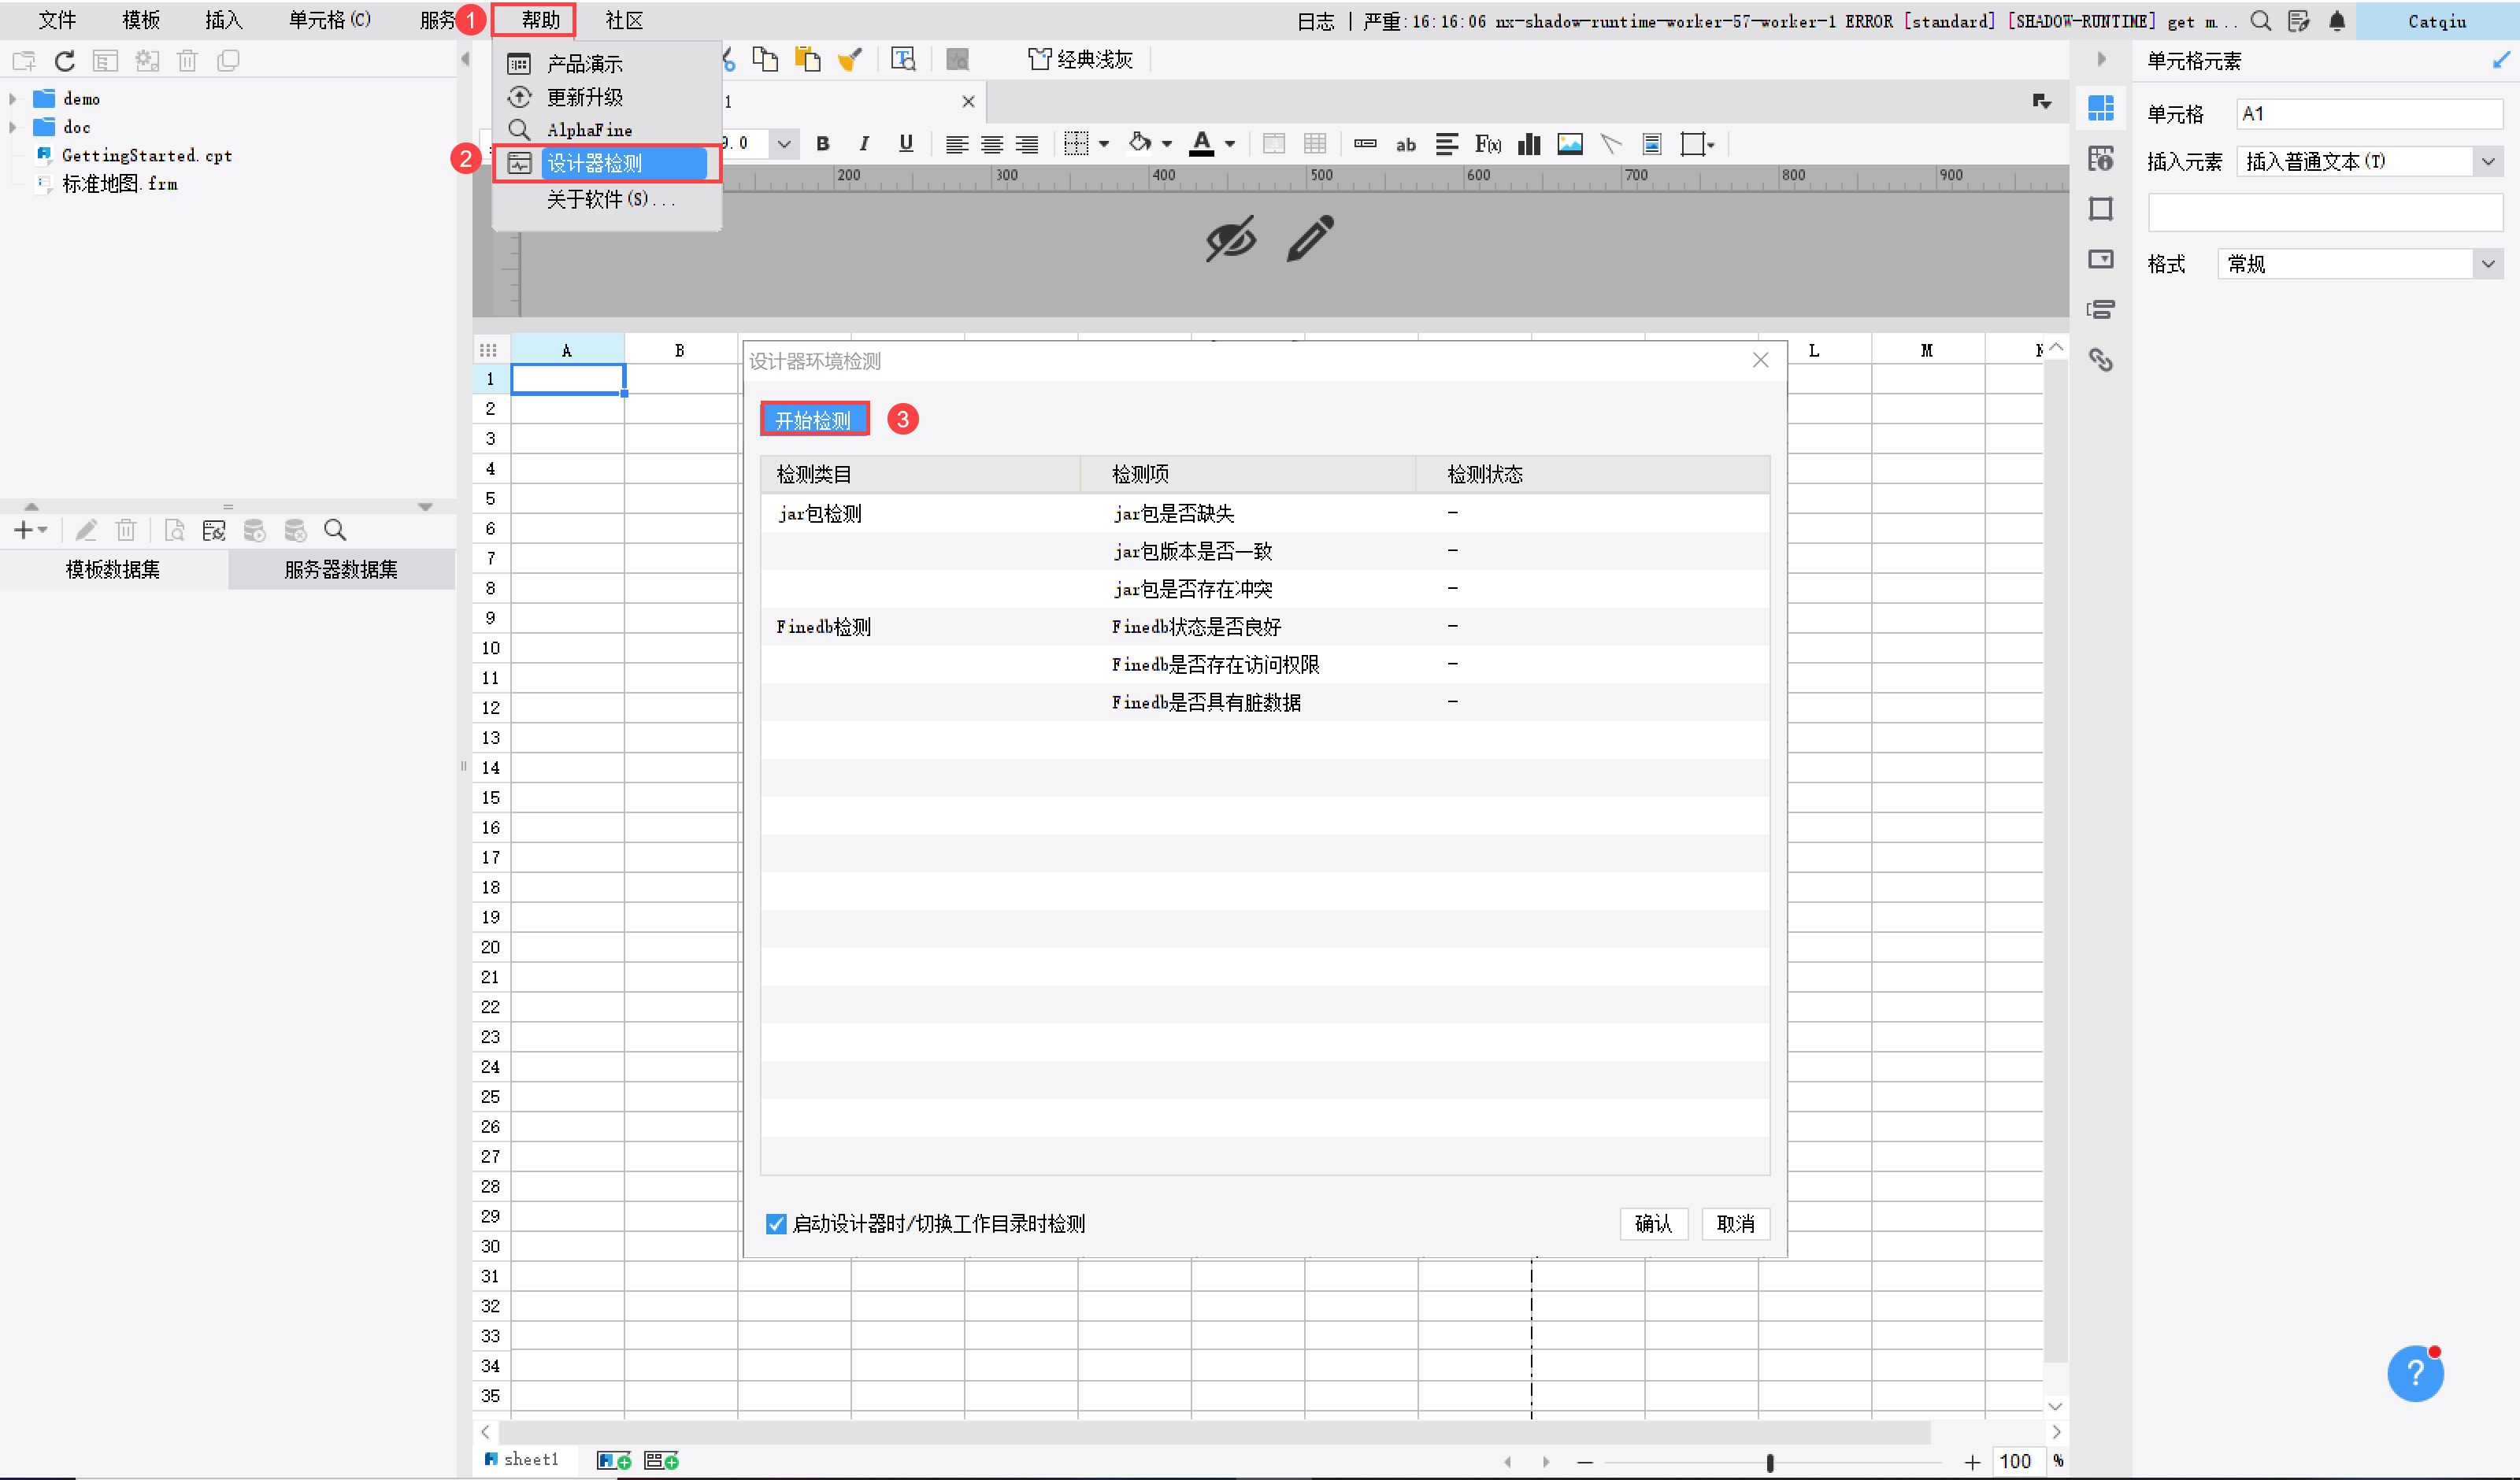Click the pencil edit icon in preview area
The image size is (2520, 1480).
pyautogui.click(x=1309, y=238)
